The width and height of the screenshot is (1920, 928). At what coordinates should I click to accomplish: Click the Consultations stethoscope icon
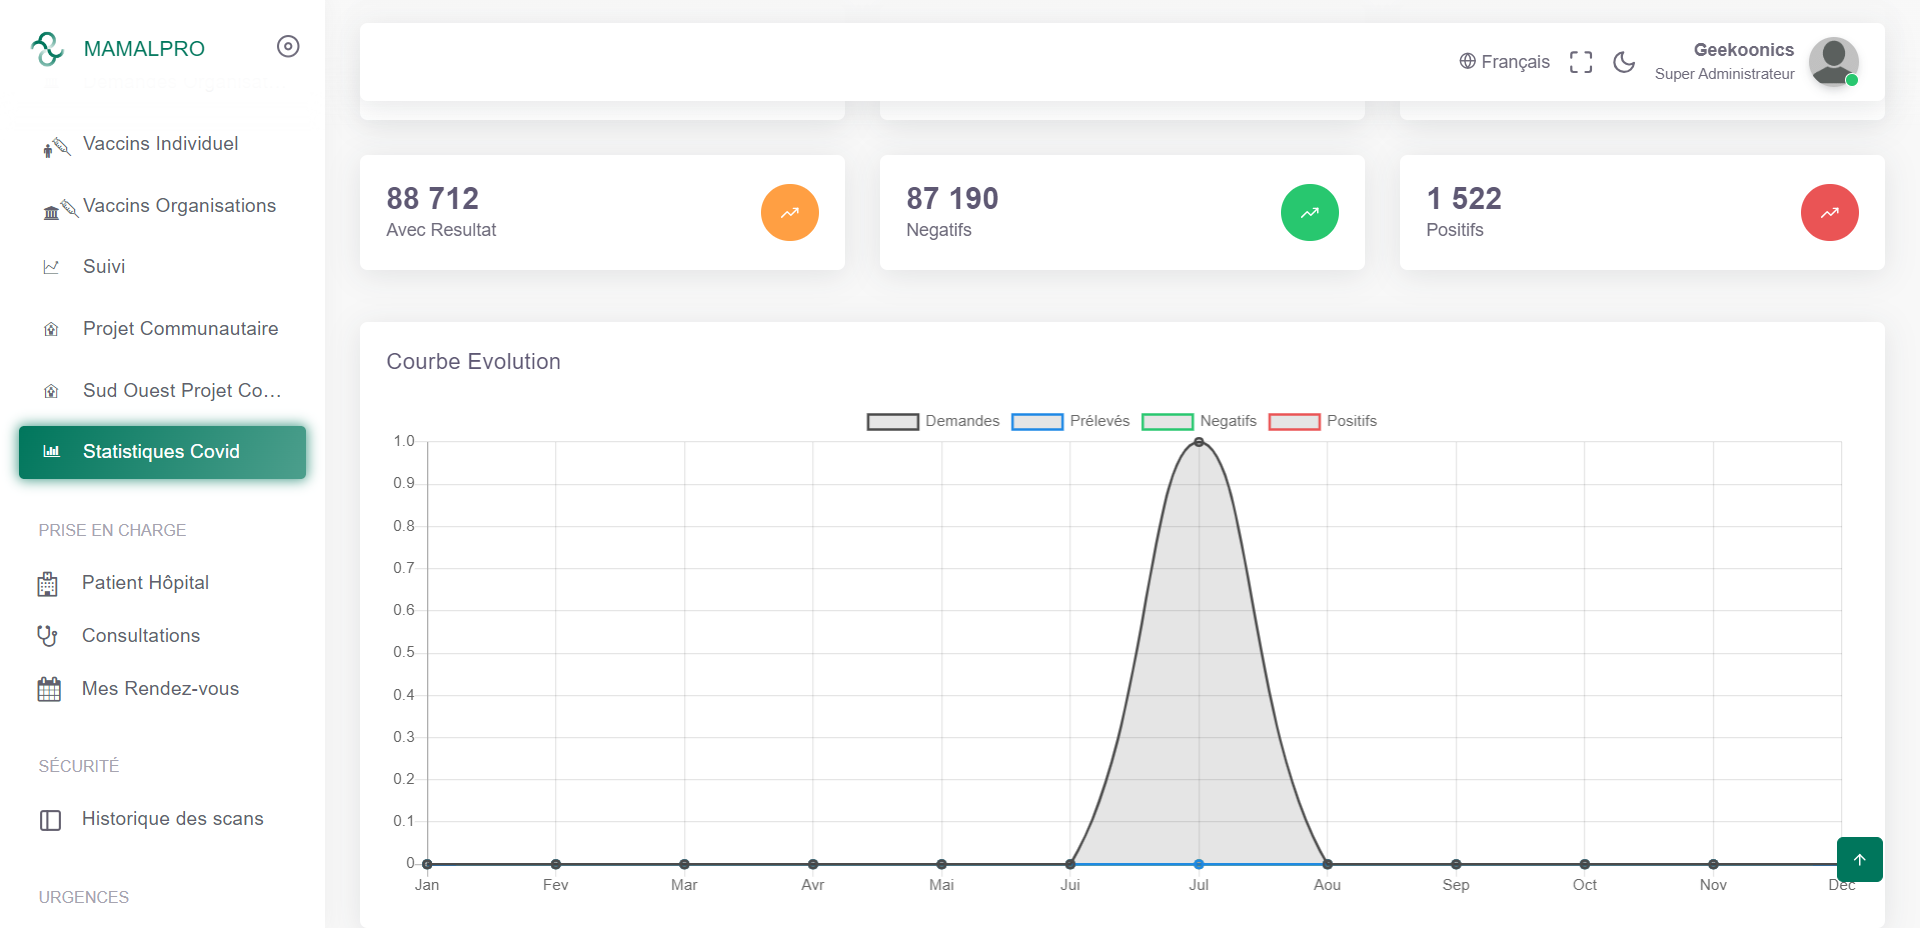[x=48, y=636]
